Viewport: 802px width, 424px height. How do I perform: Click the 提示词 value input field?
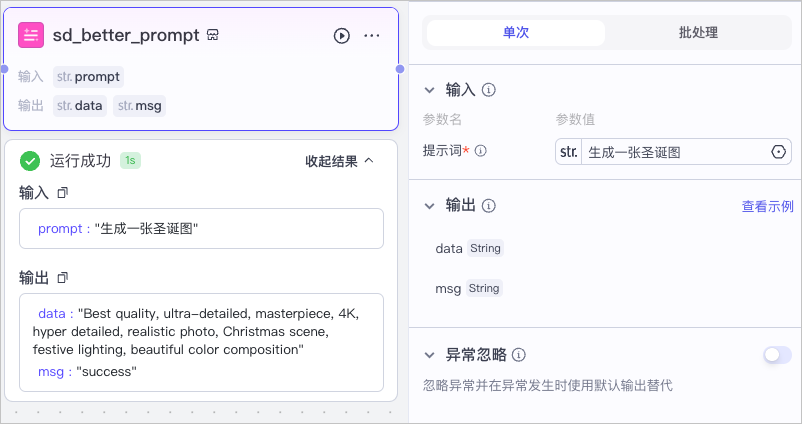click(x=673, y=152)
